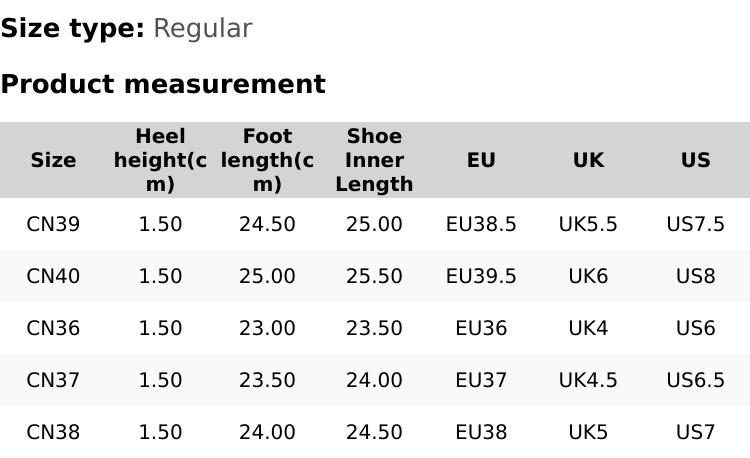Click the EU38.5 cell
Screen dimensions: 750x458
click(x=481, y=224)
